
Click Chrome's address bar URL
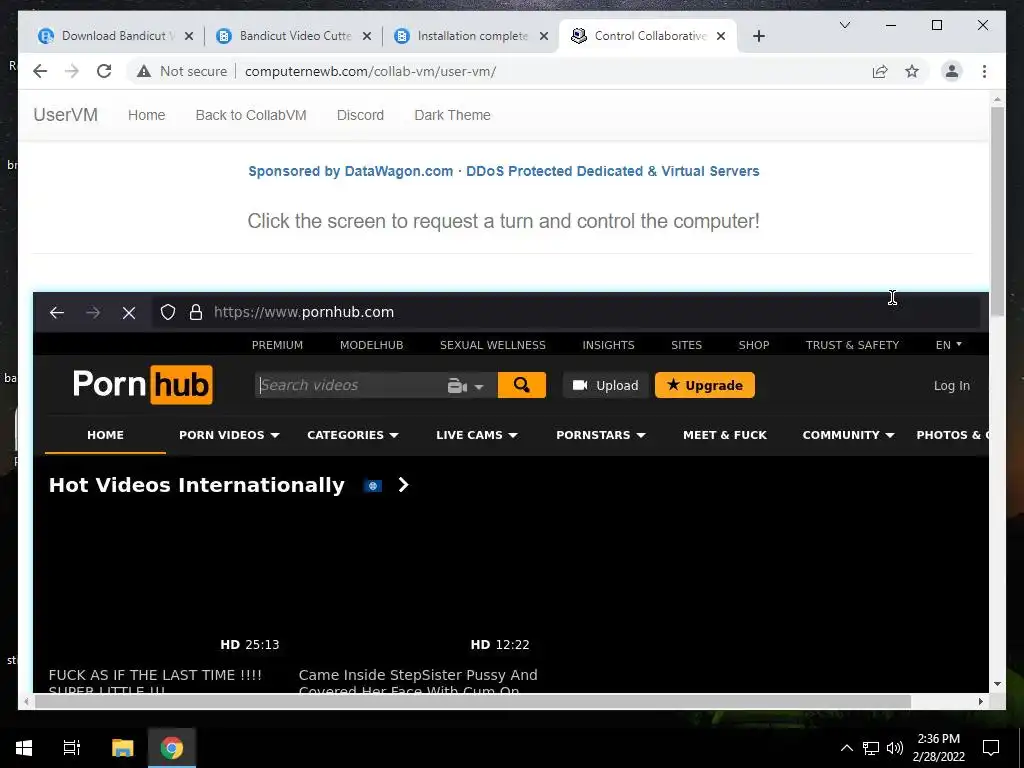(x=370, y=71)
